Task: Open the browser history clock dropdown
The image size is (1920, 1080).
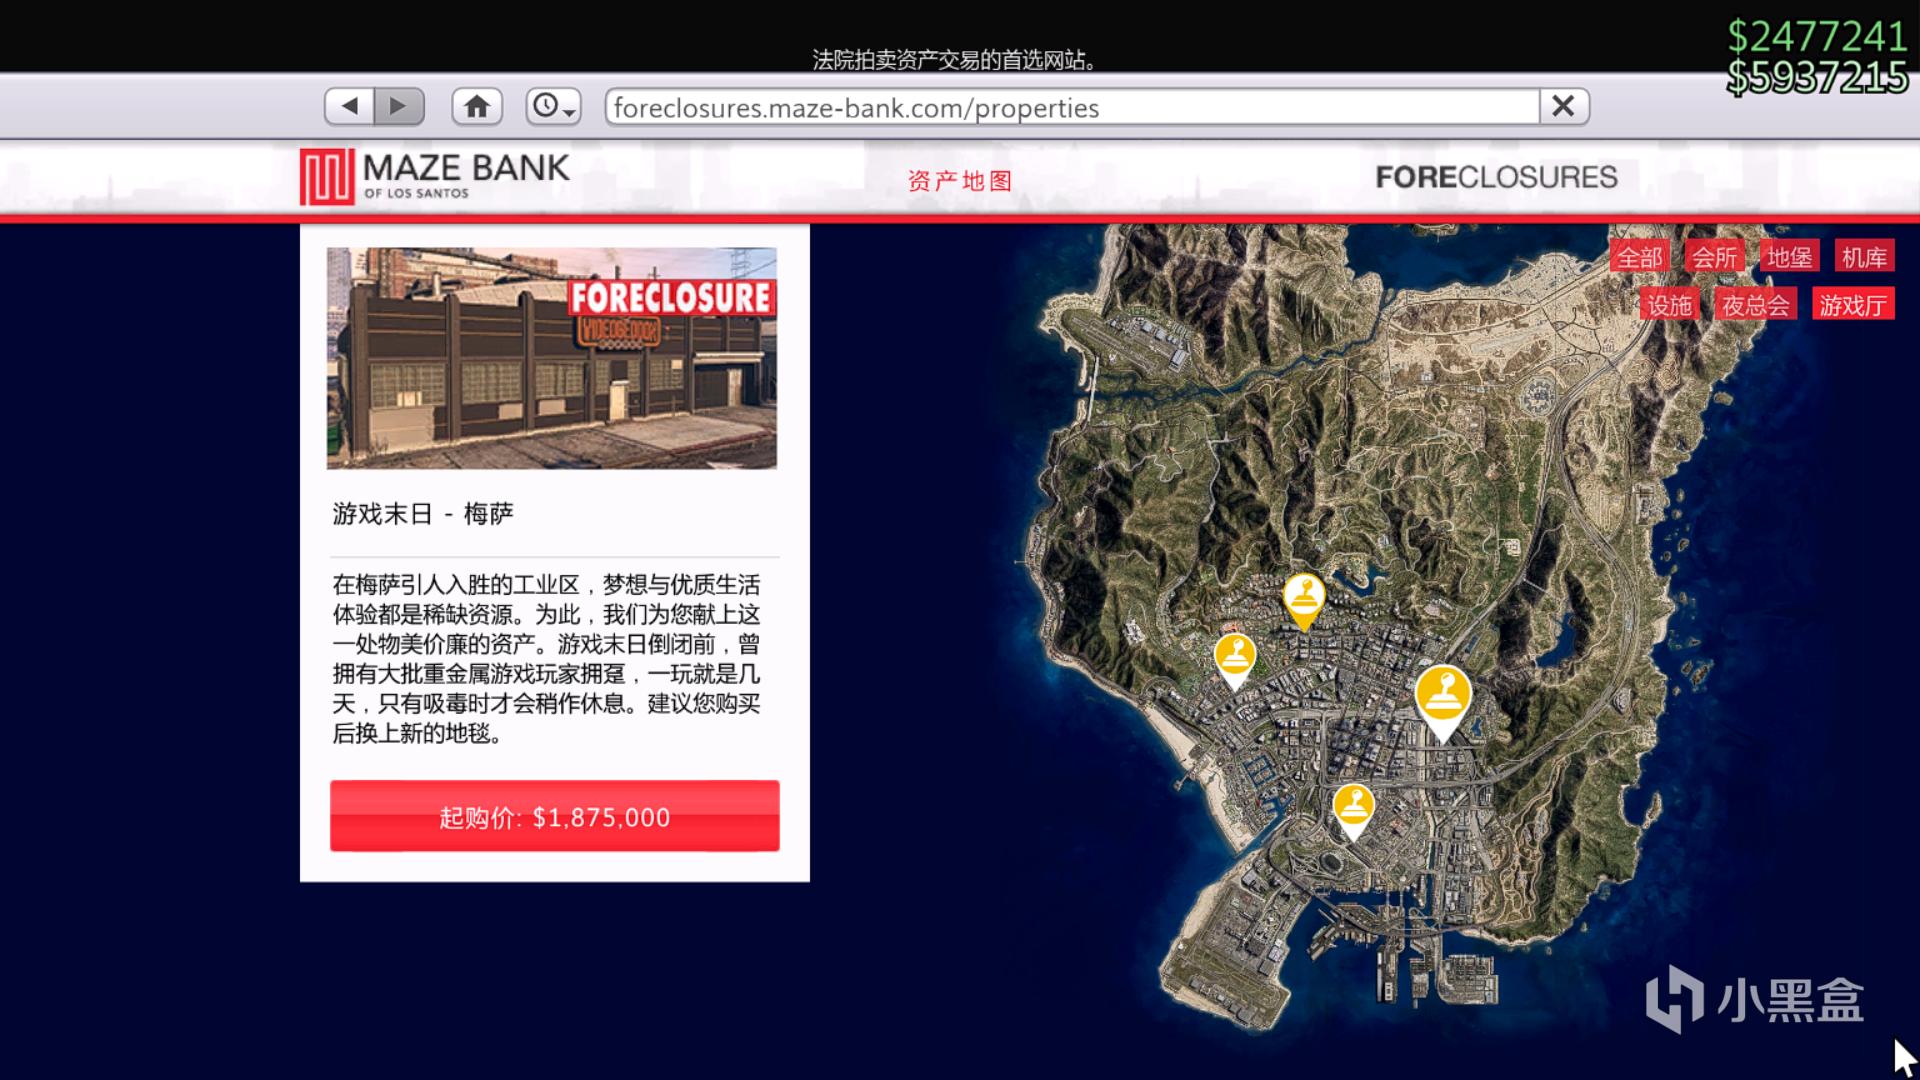Action: pos(553,106)
